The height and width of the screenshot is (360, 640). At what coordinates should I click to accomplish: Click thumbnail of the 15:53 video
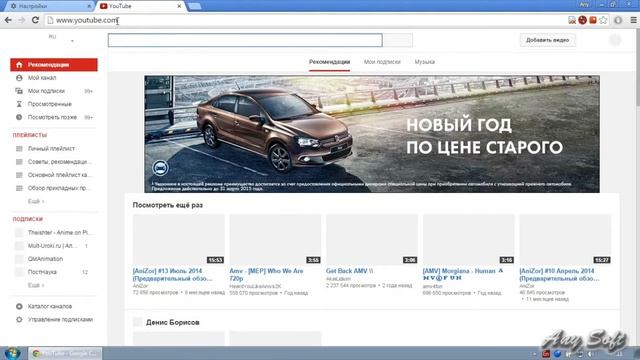click(x=178, y=240)
